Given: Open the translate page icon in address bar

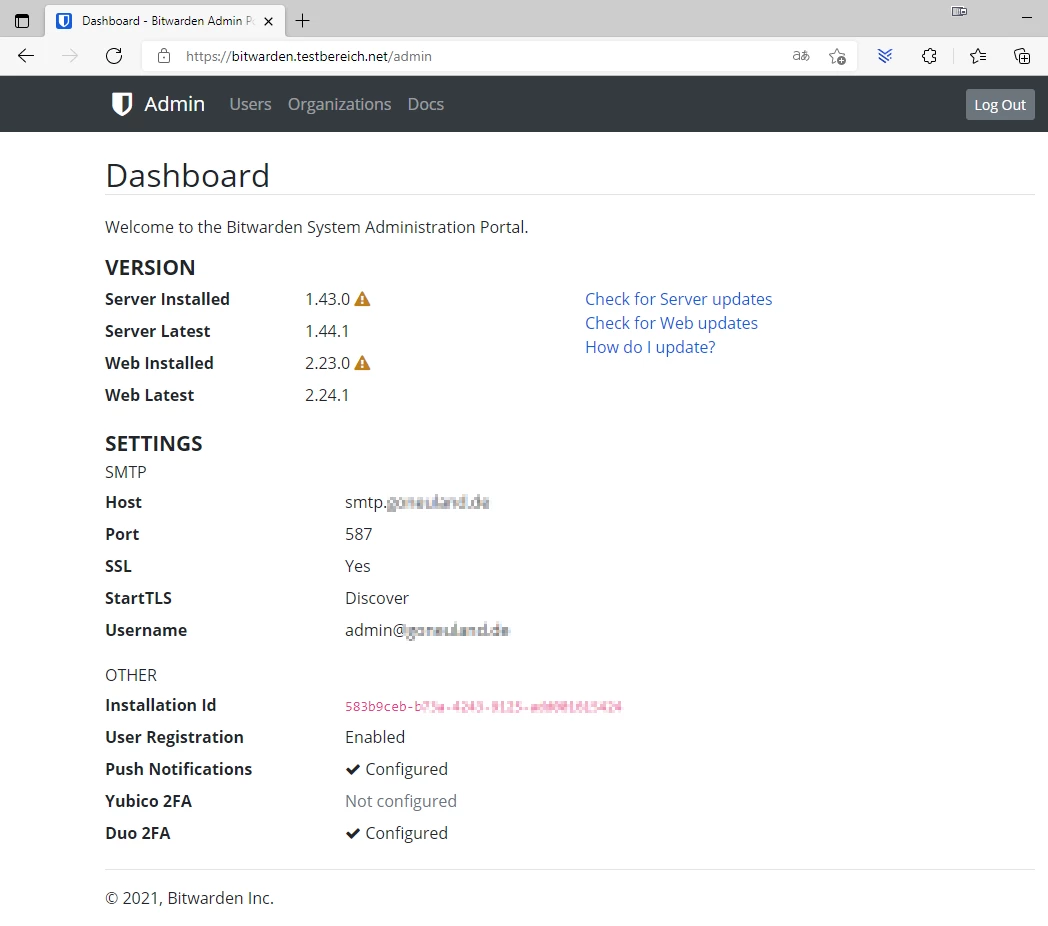Looking at the screenshot, I should pos(800,56).
